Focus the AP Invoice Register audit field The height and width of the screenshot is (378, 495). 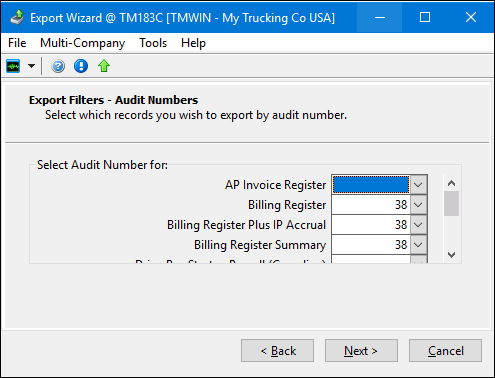coord(371,184)
